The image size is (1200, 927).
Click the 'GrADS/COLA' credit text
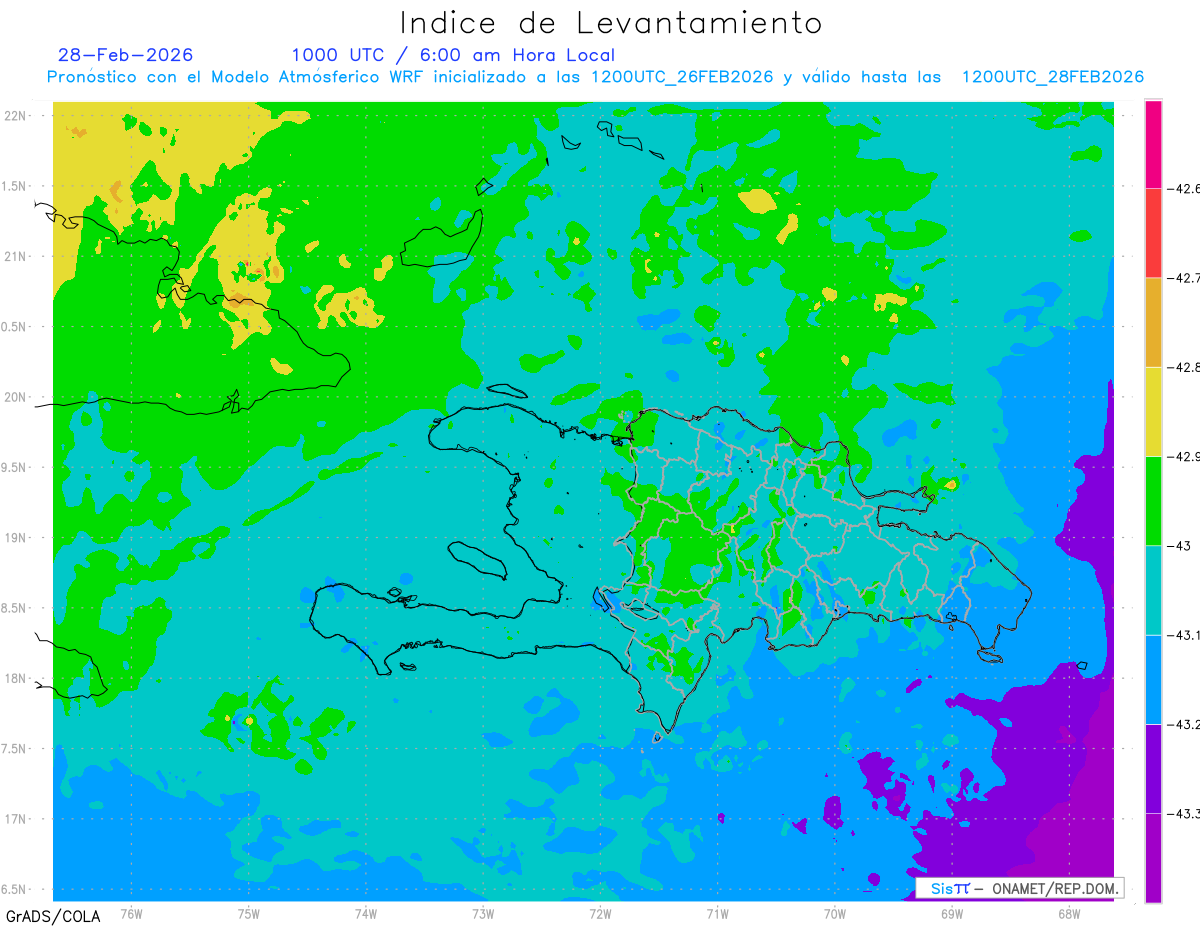coord(53,916)
